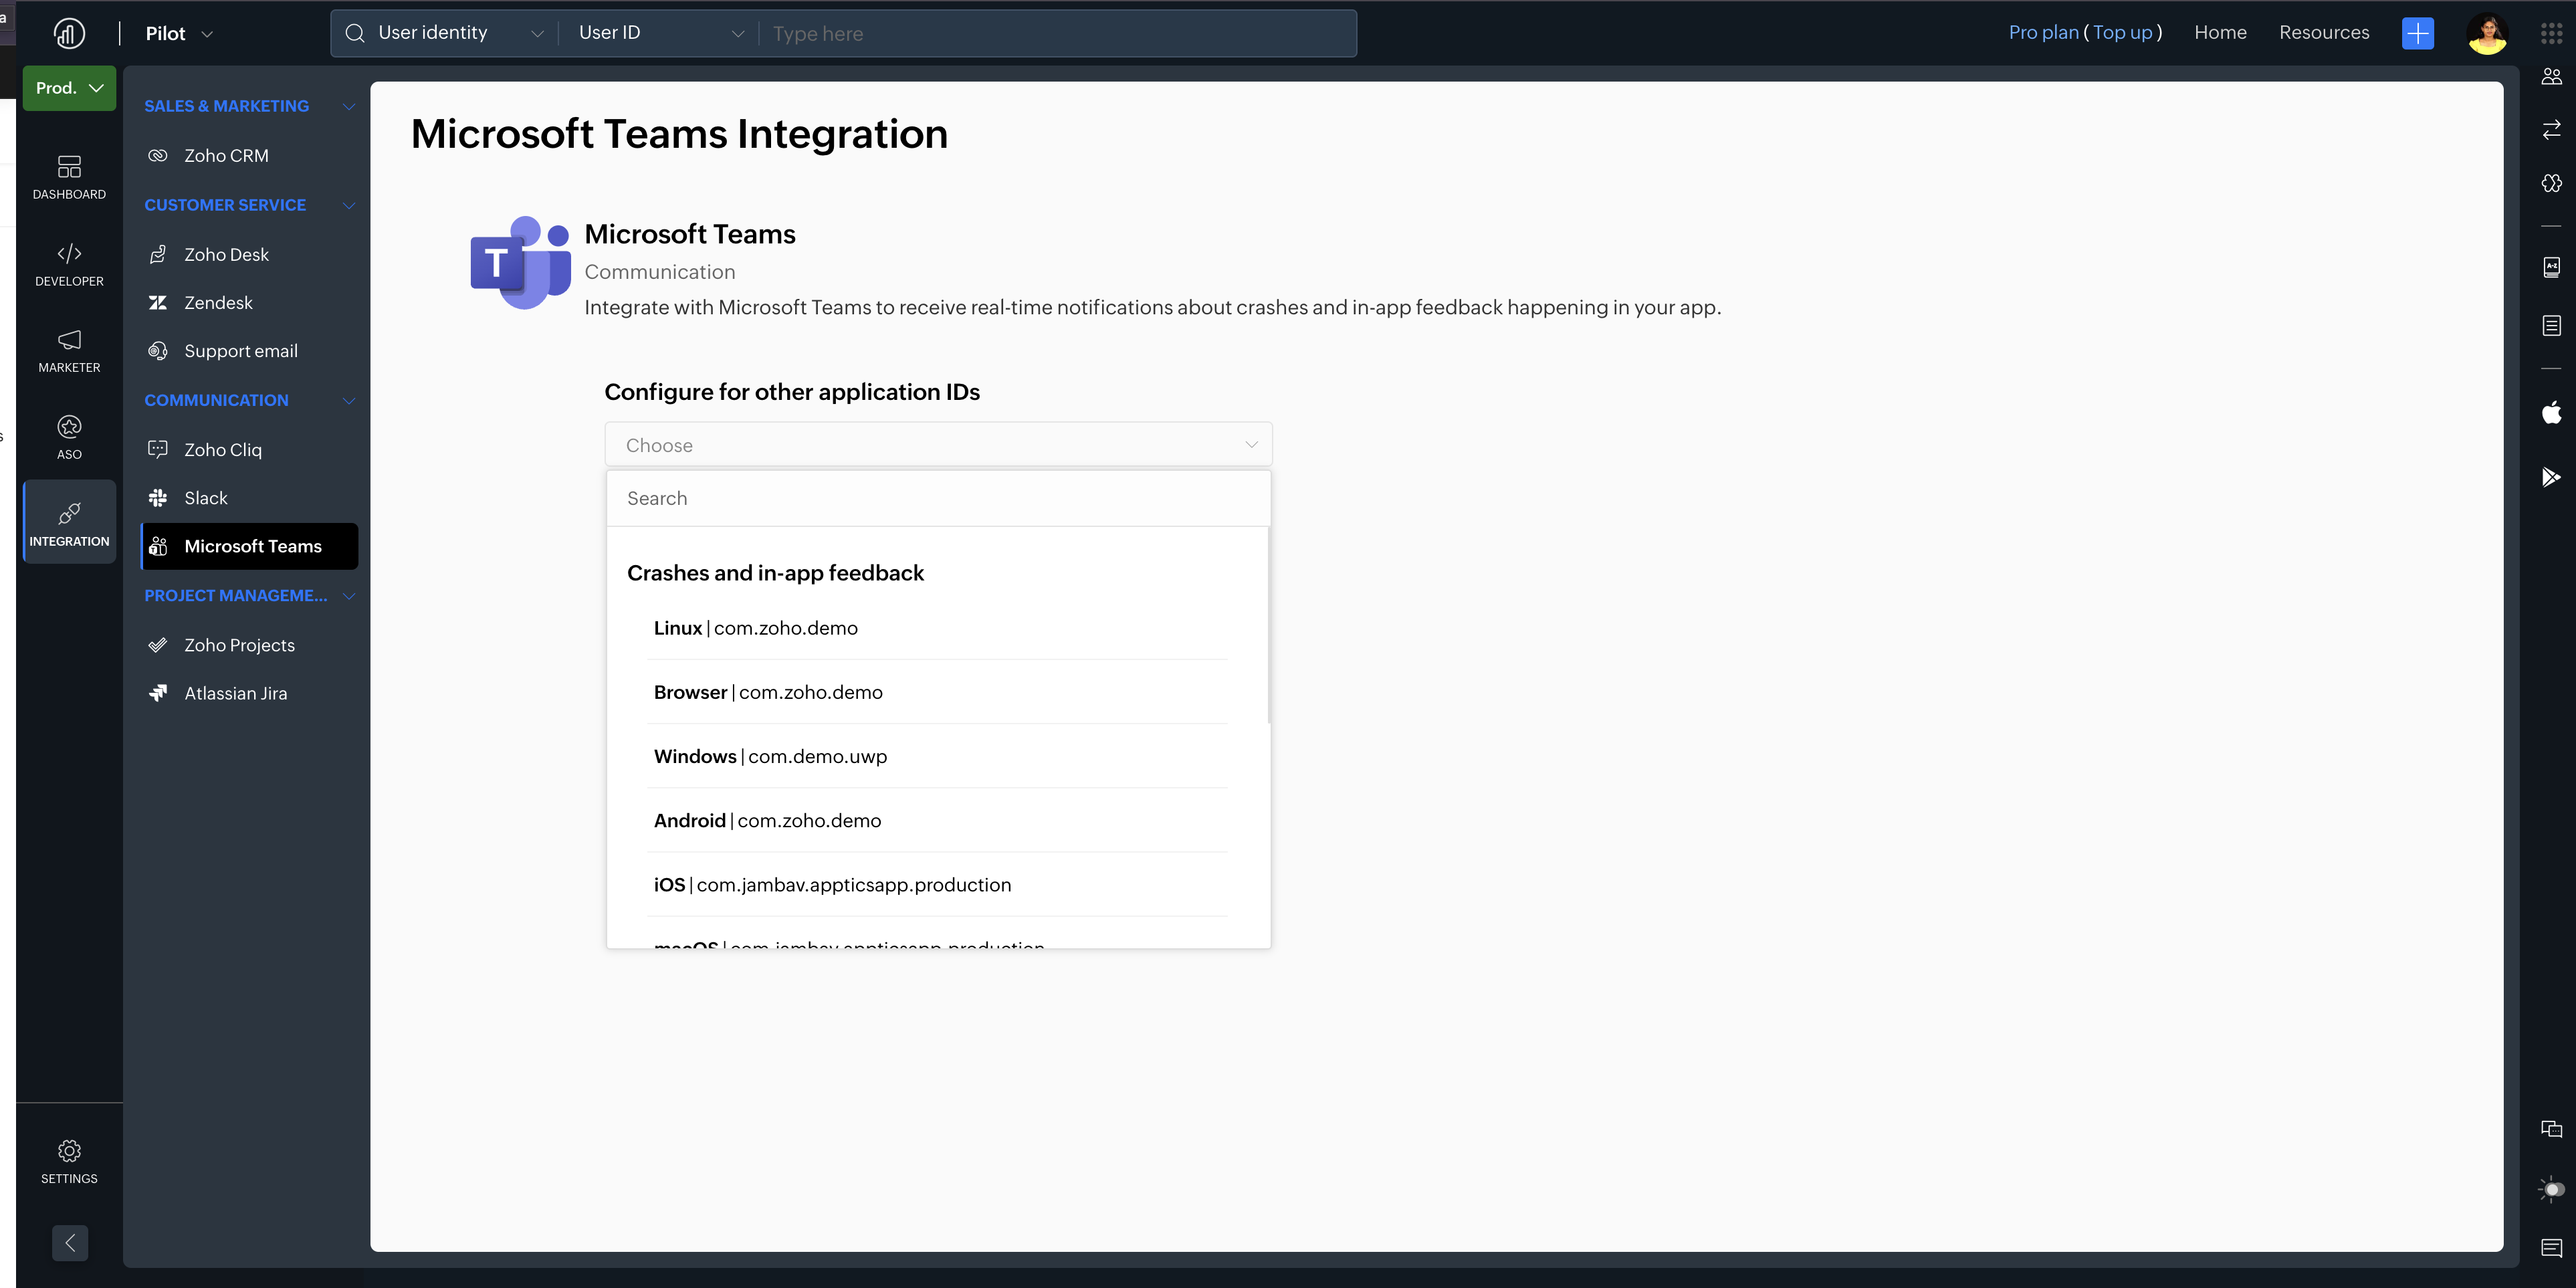Select Zoho Desk in customer service

click(x=226, y=255)
